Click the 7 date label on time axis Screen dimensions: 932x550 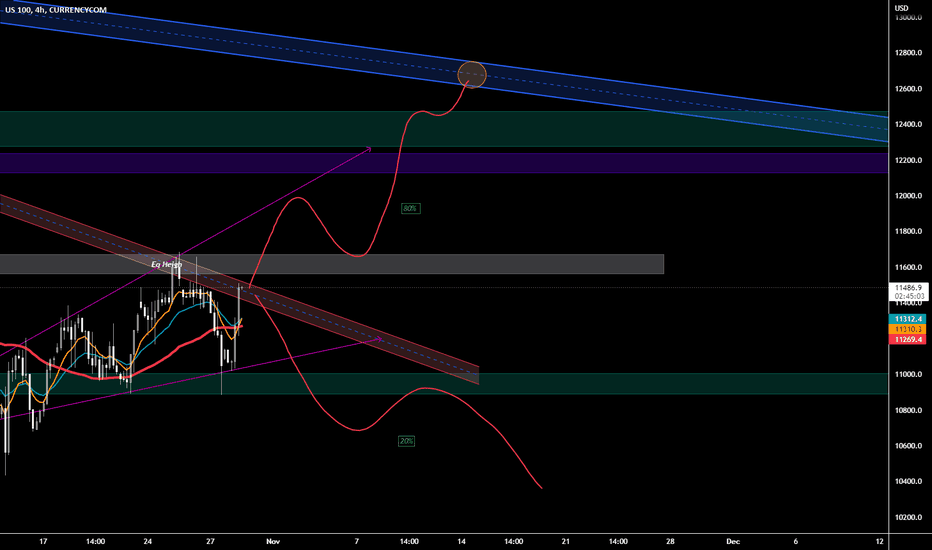coord(357,541)
